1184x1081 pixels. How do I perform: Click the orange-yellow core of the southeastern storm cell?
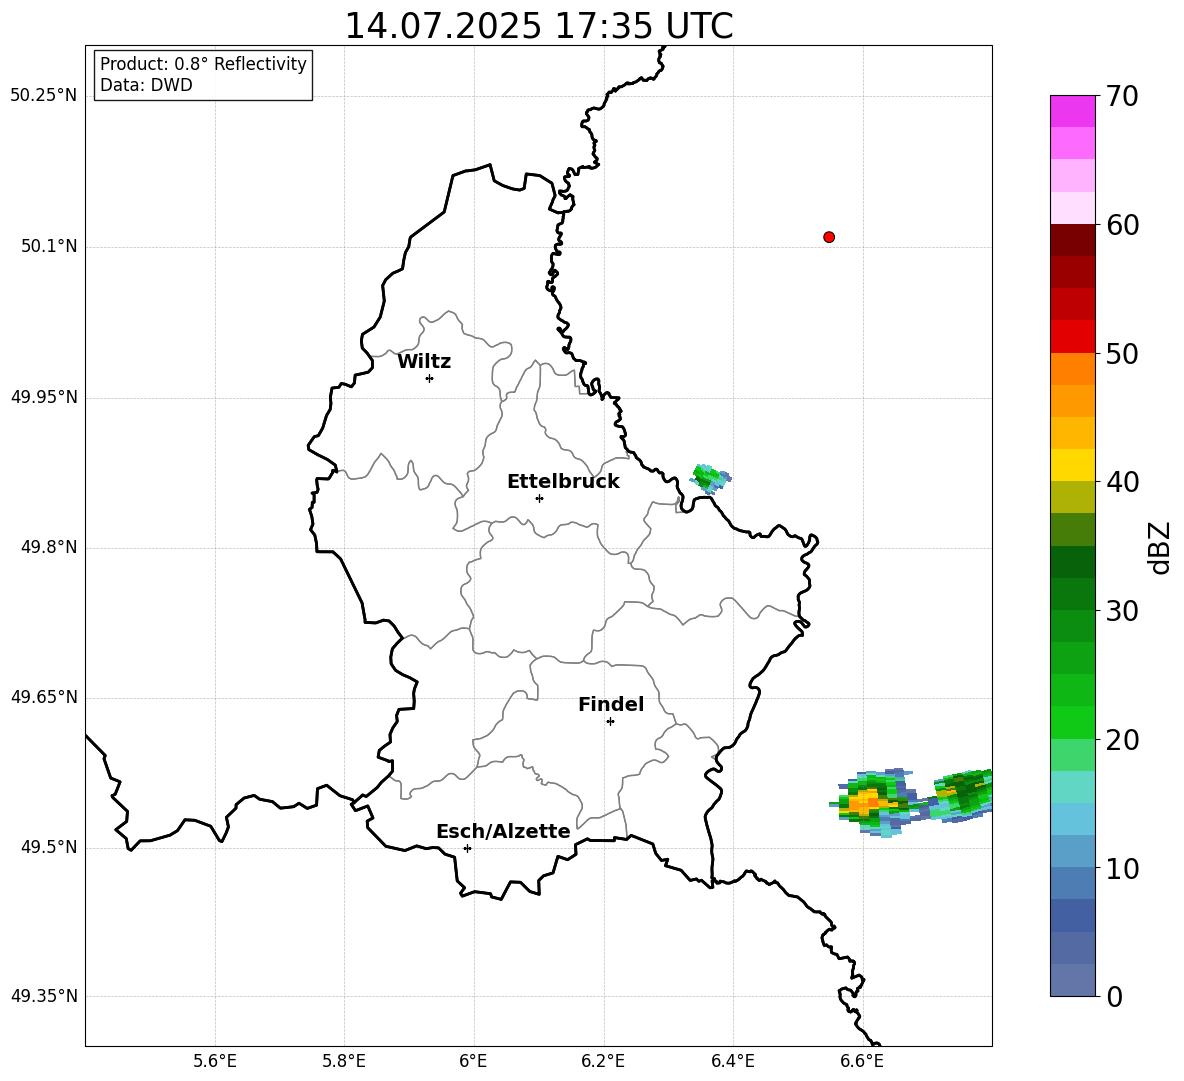point(865,802)
